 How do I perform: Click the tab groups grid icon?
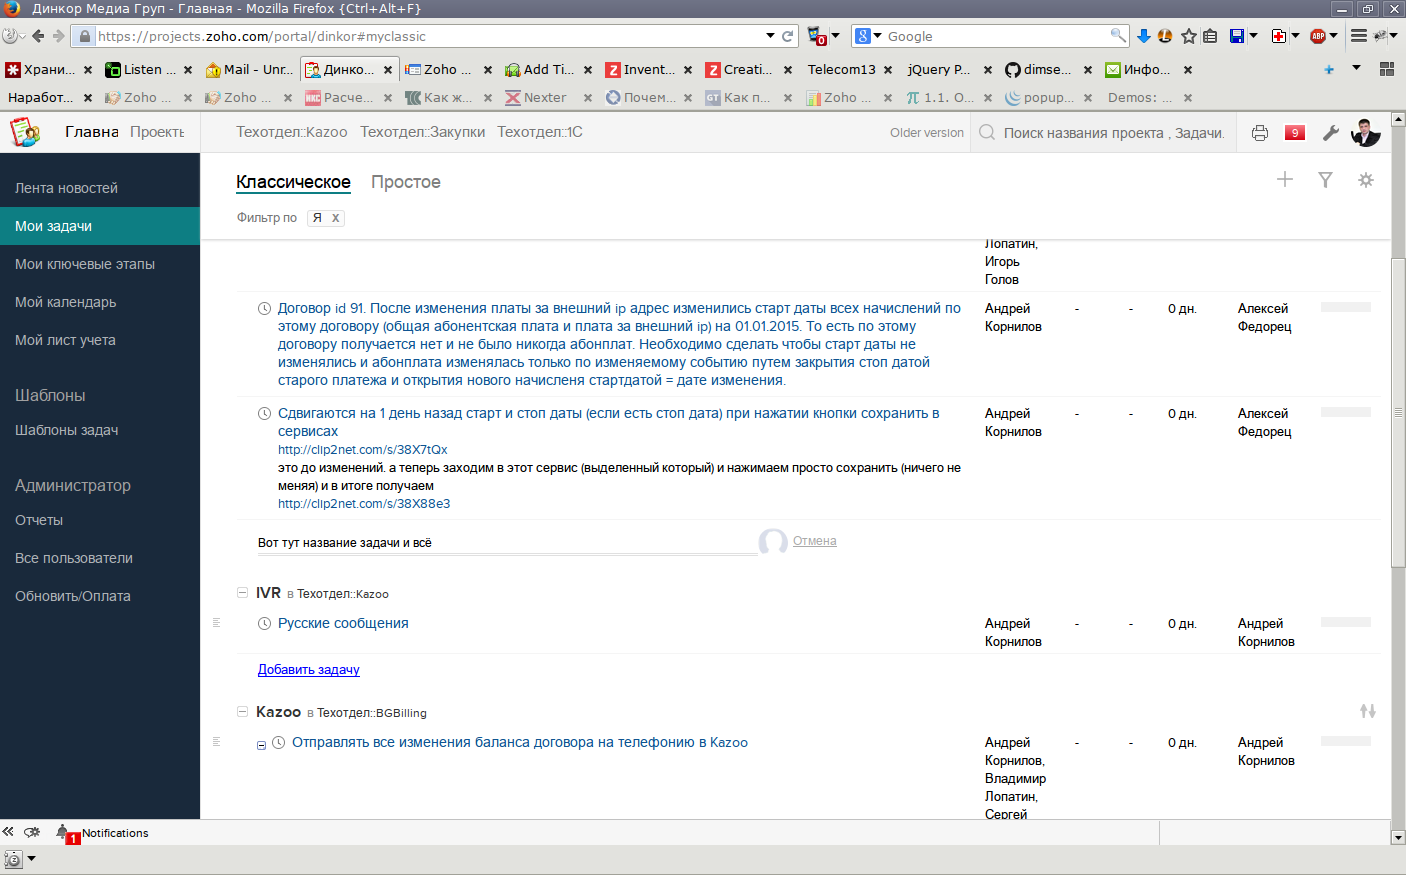pos(1387,69)
